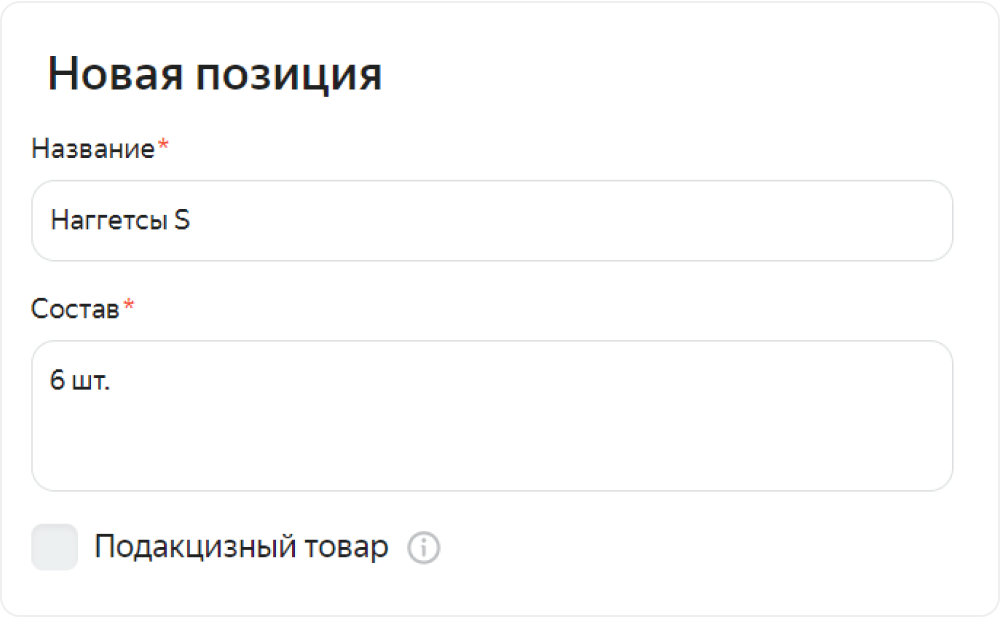Click the word товар in checkbox label

pos(346,547)
